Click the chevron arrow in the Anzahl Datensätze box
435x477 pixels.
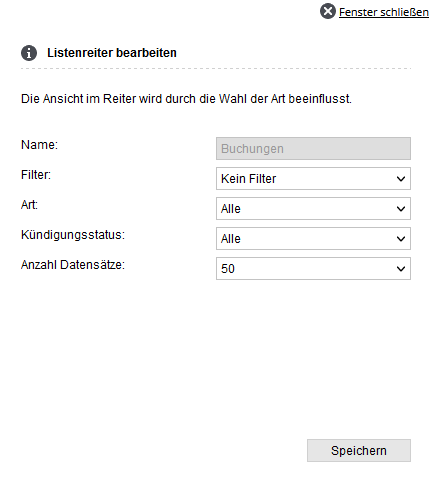coord(401,269)
